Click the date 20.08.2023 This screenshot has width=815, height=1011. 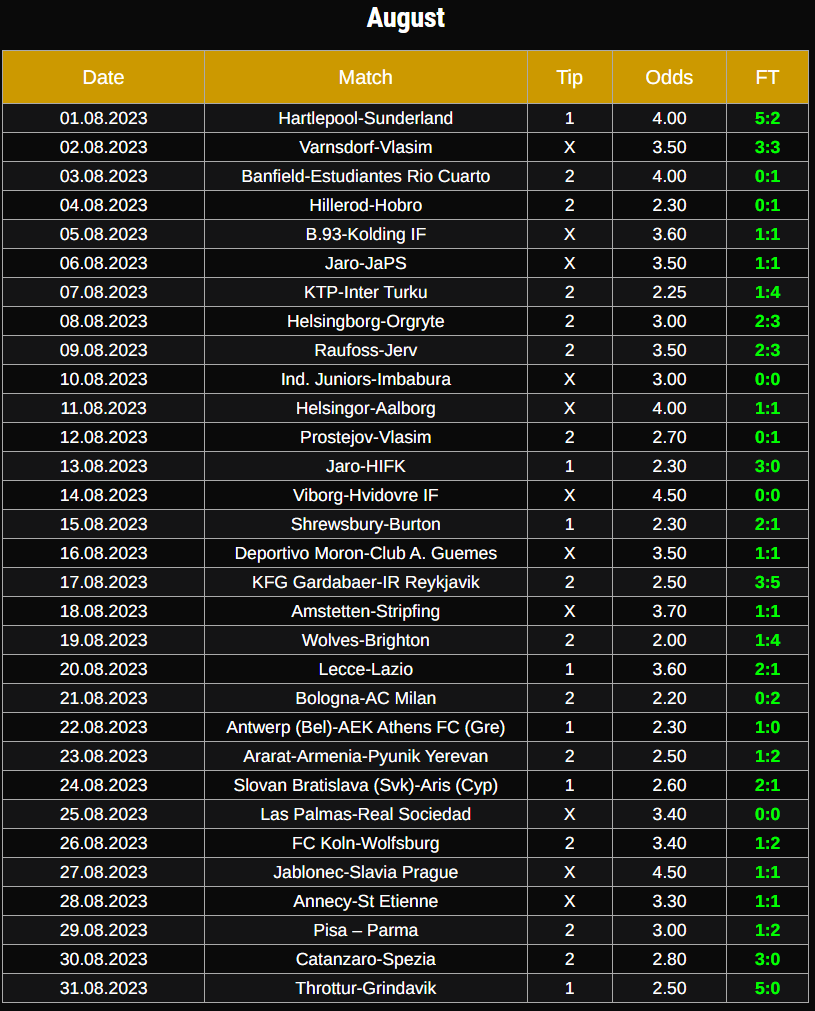coord(103,669)
